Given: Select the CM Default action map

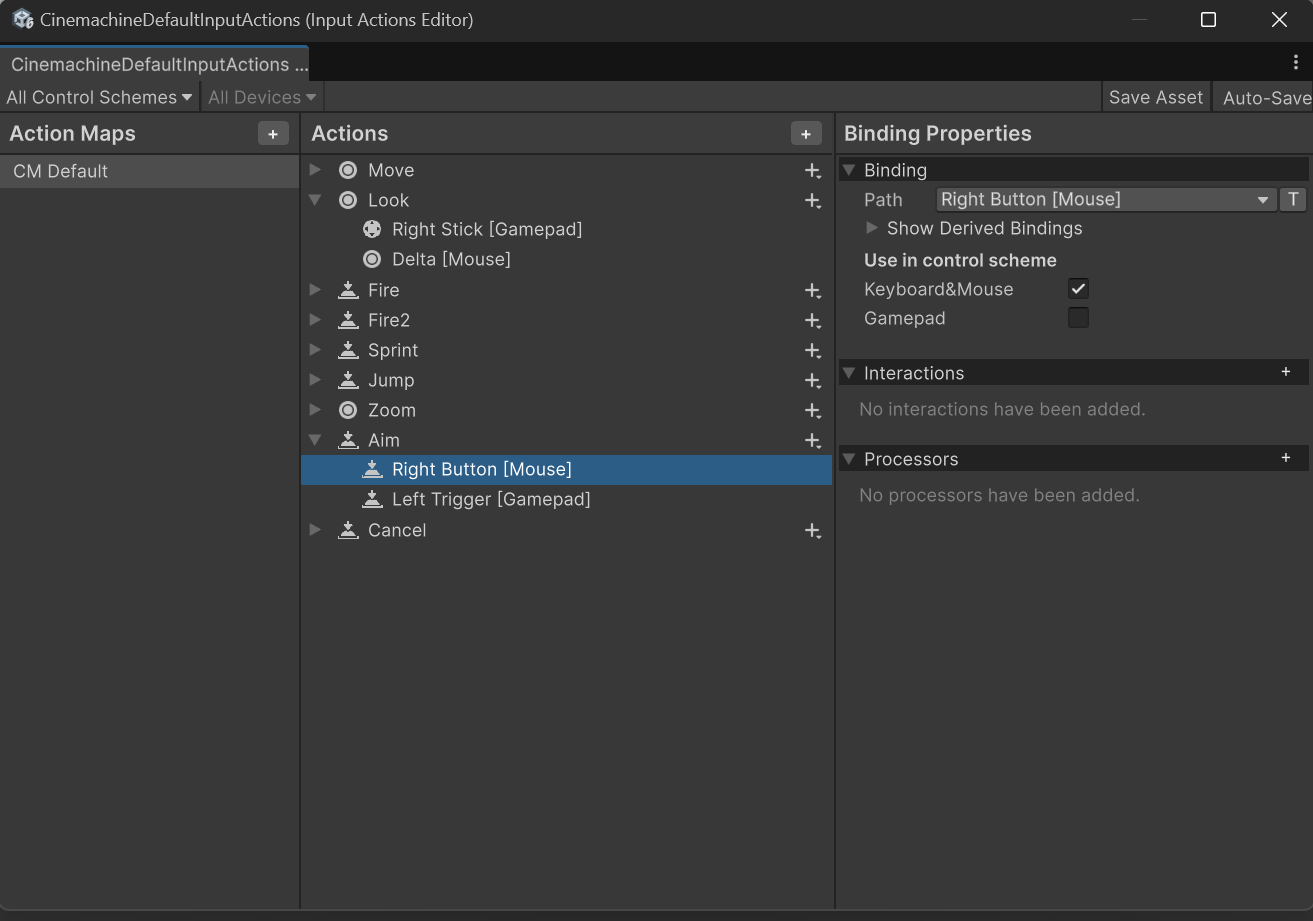Looking at the screenshot, I should tap(150, 171).
